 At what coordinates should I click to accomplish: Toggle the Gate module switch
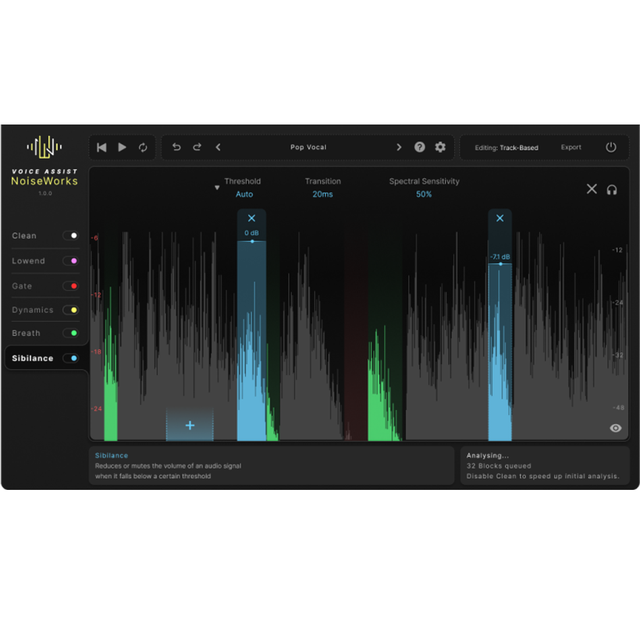click(x=71, y=286)
